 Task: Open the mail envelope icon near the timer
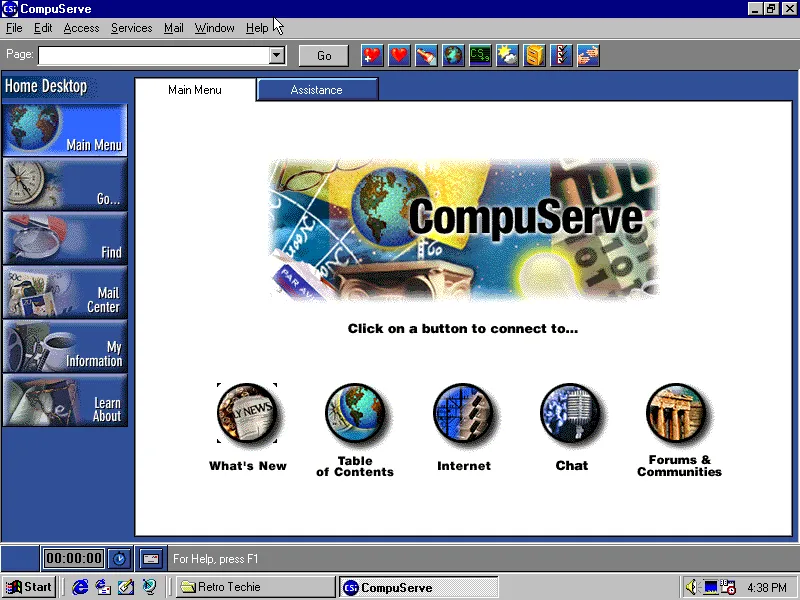point(151,558)
